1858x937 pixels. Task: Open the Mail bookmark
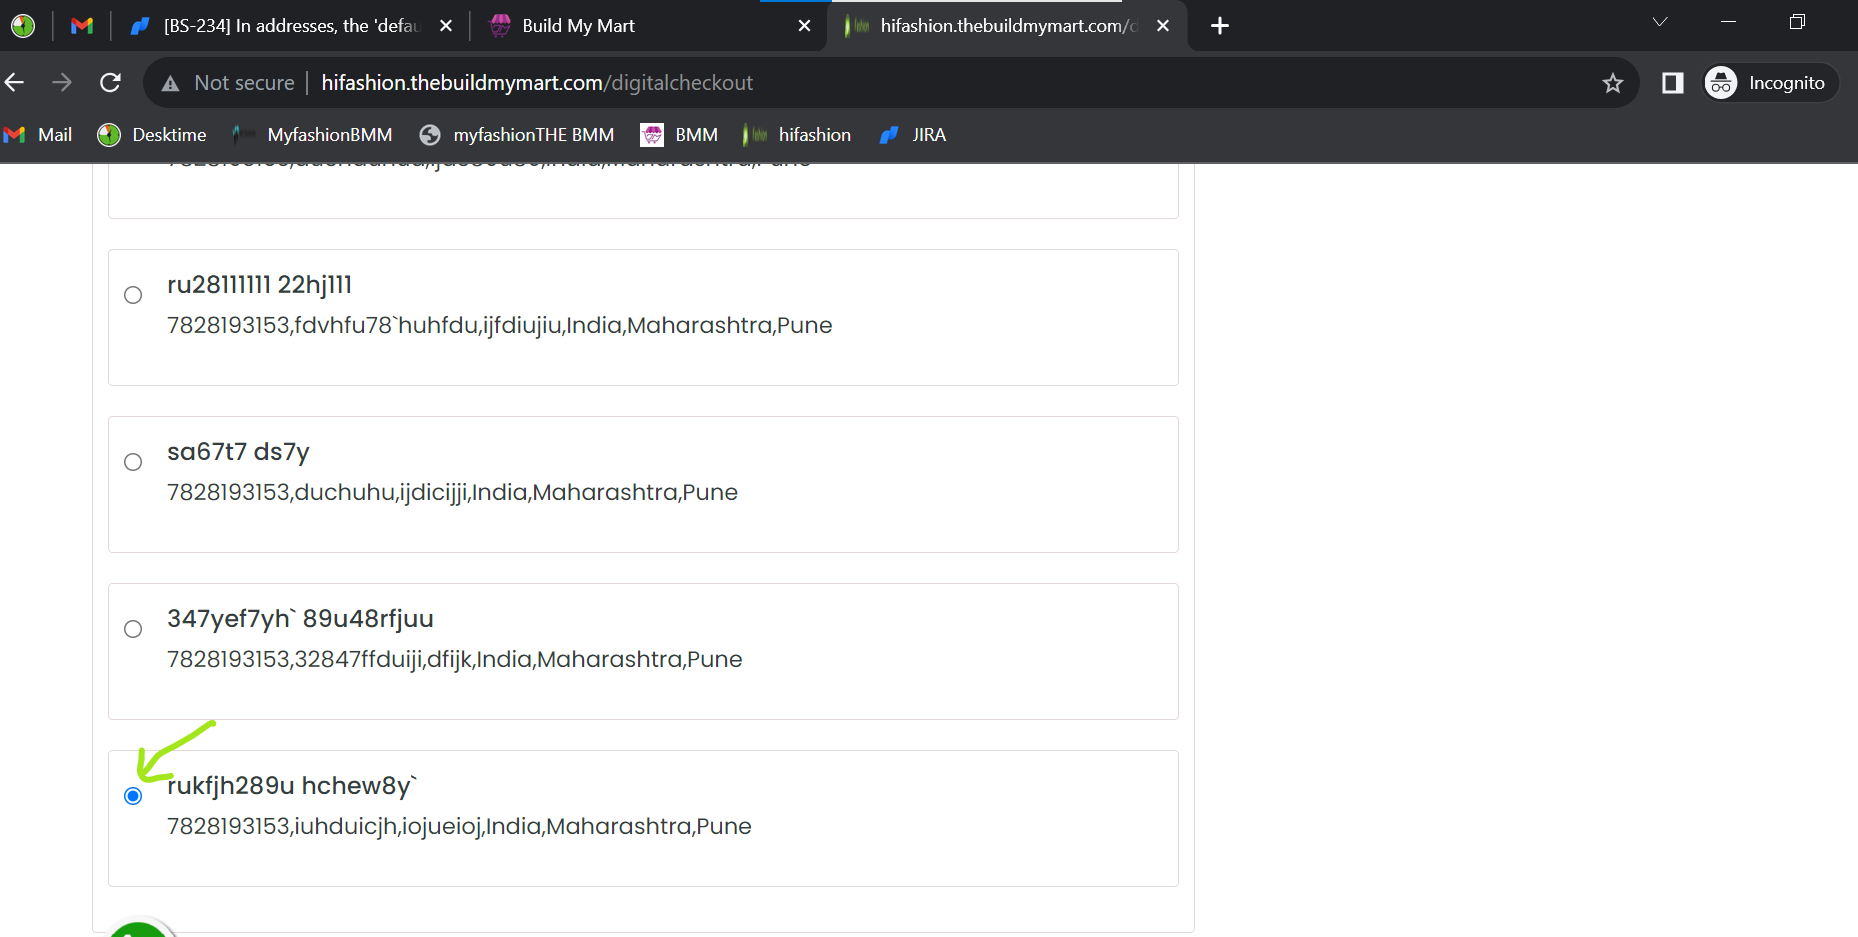click(x=39, y=135)
